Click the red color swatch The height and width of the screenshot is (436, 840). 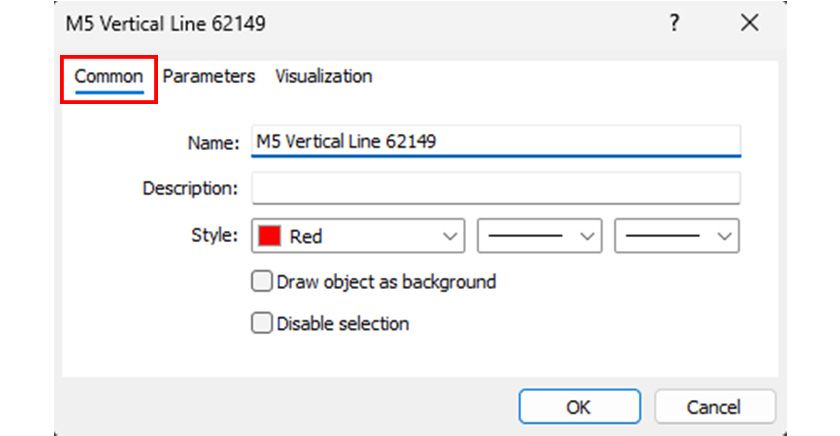(x=270, y=237)
